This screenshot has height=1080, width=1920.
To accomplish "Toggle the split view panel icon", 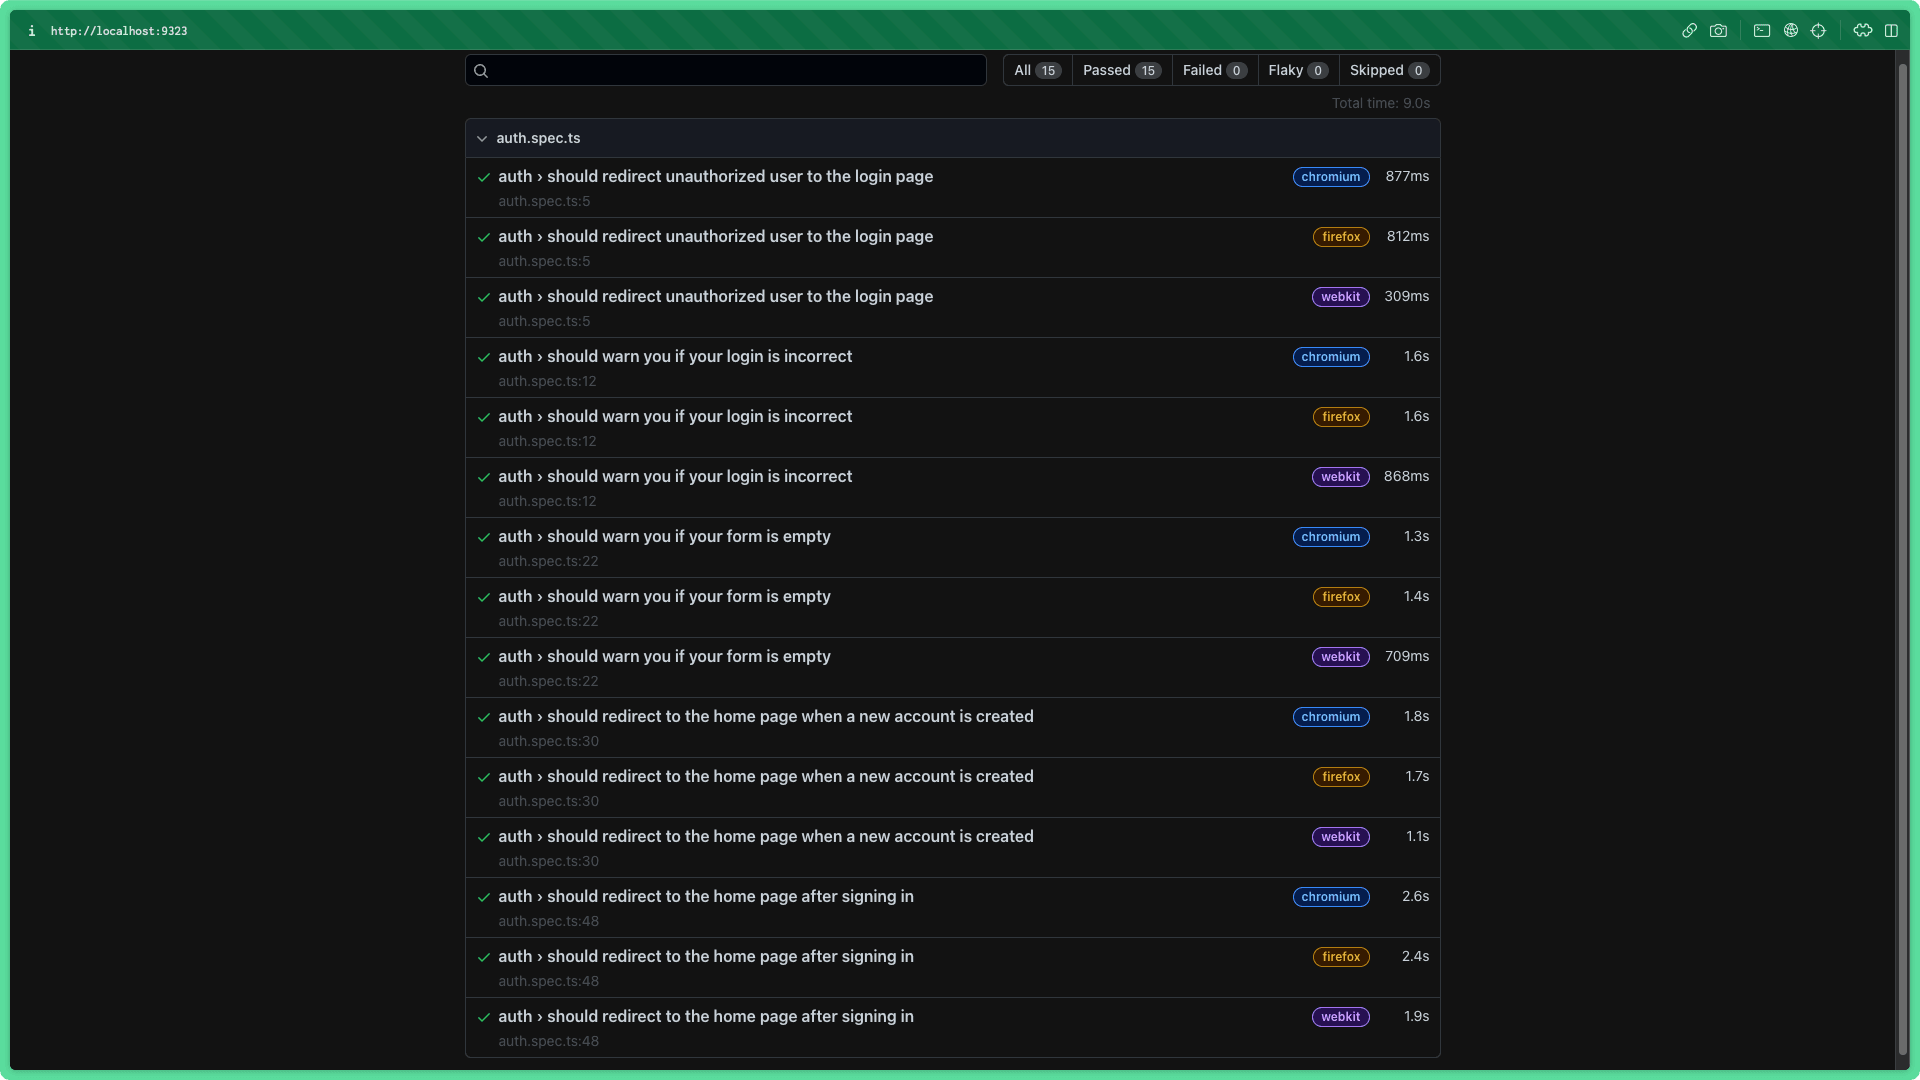I will point(1891,31).
